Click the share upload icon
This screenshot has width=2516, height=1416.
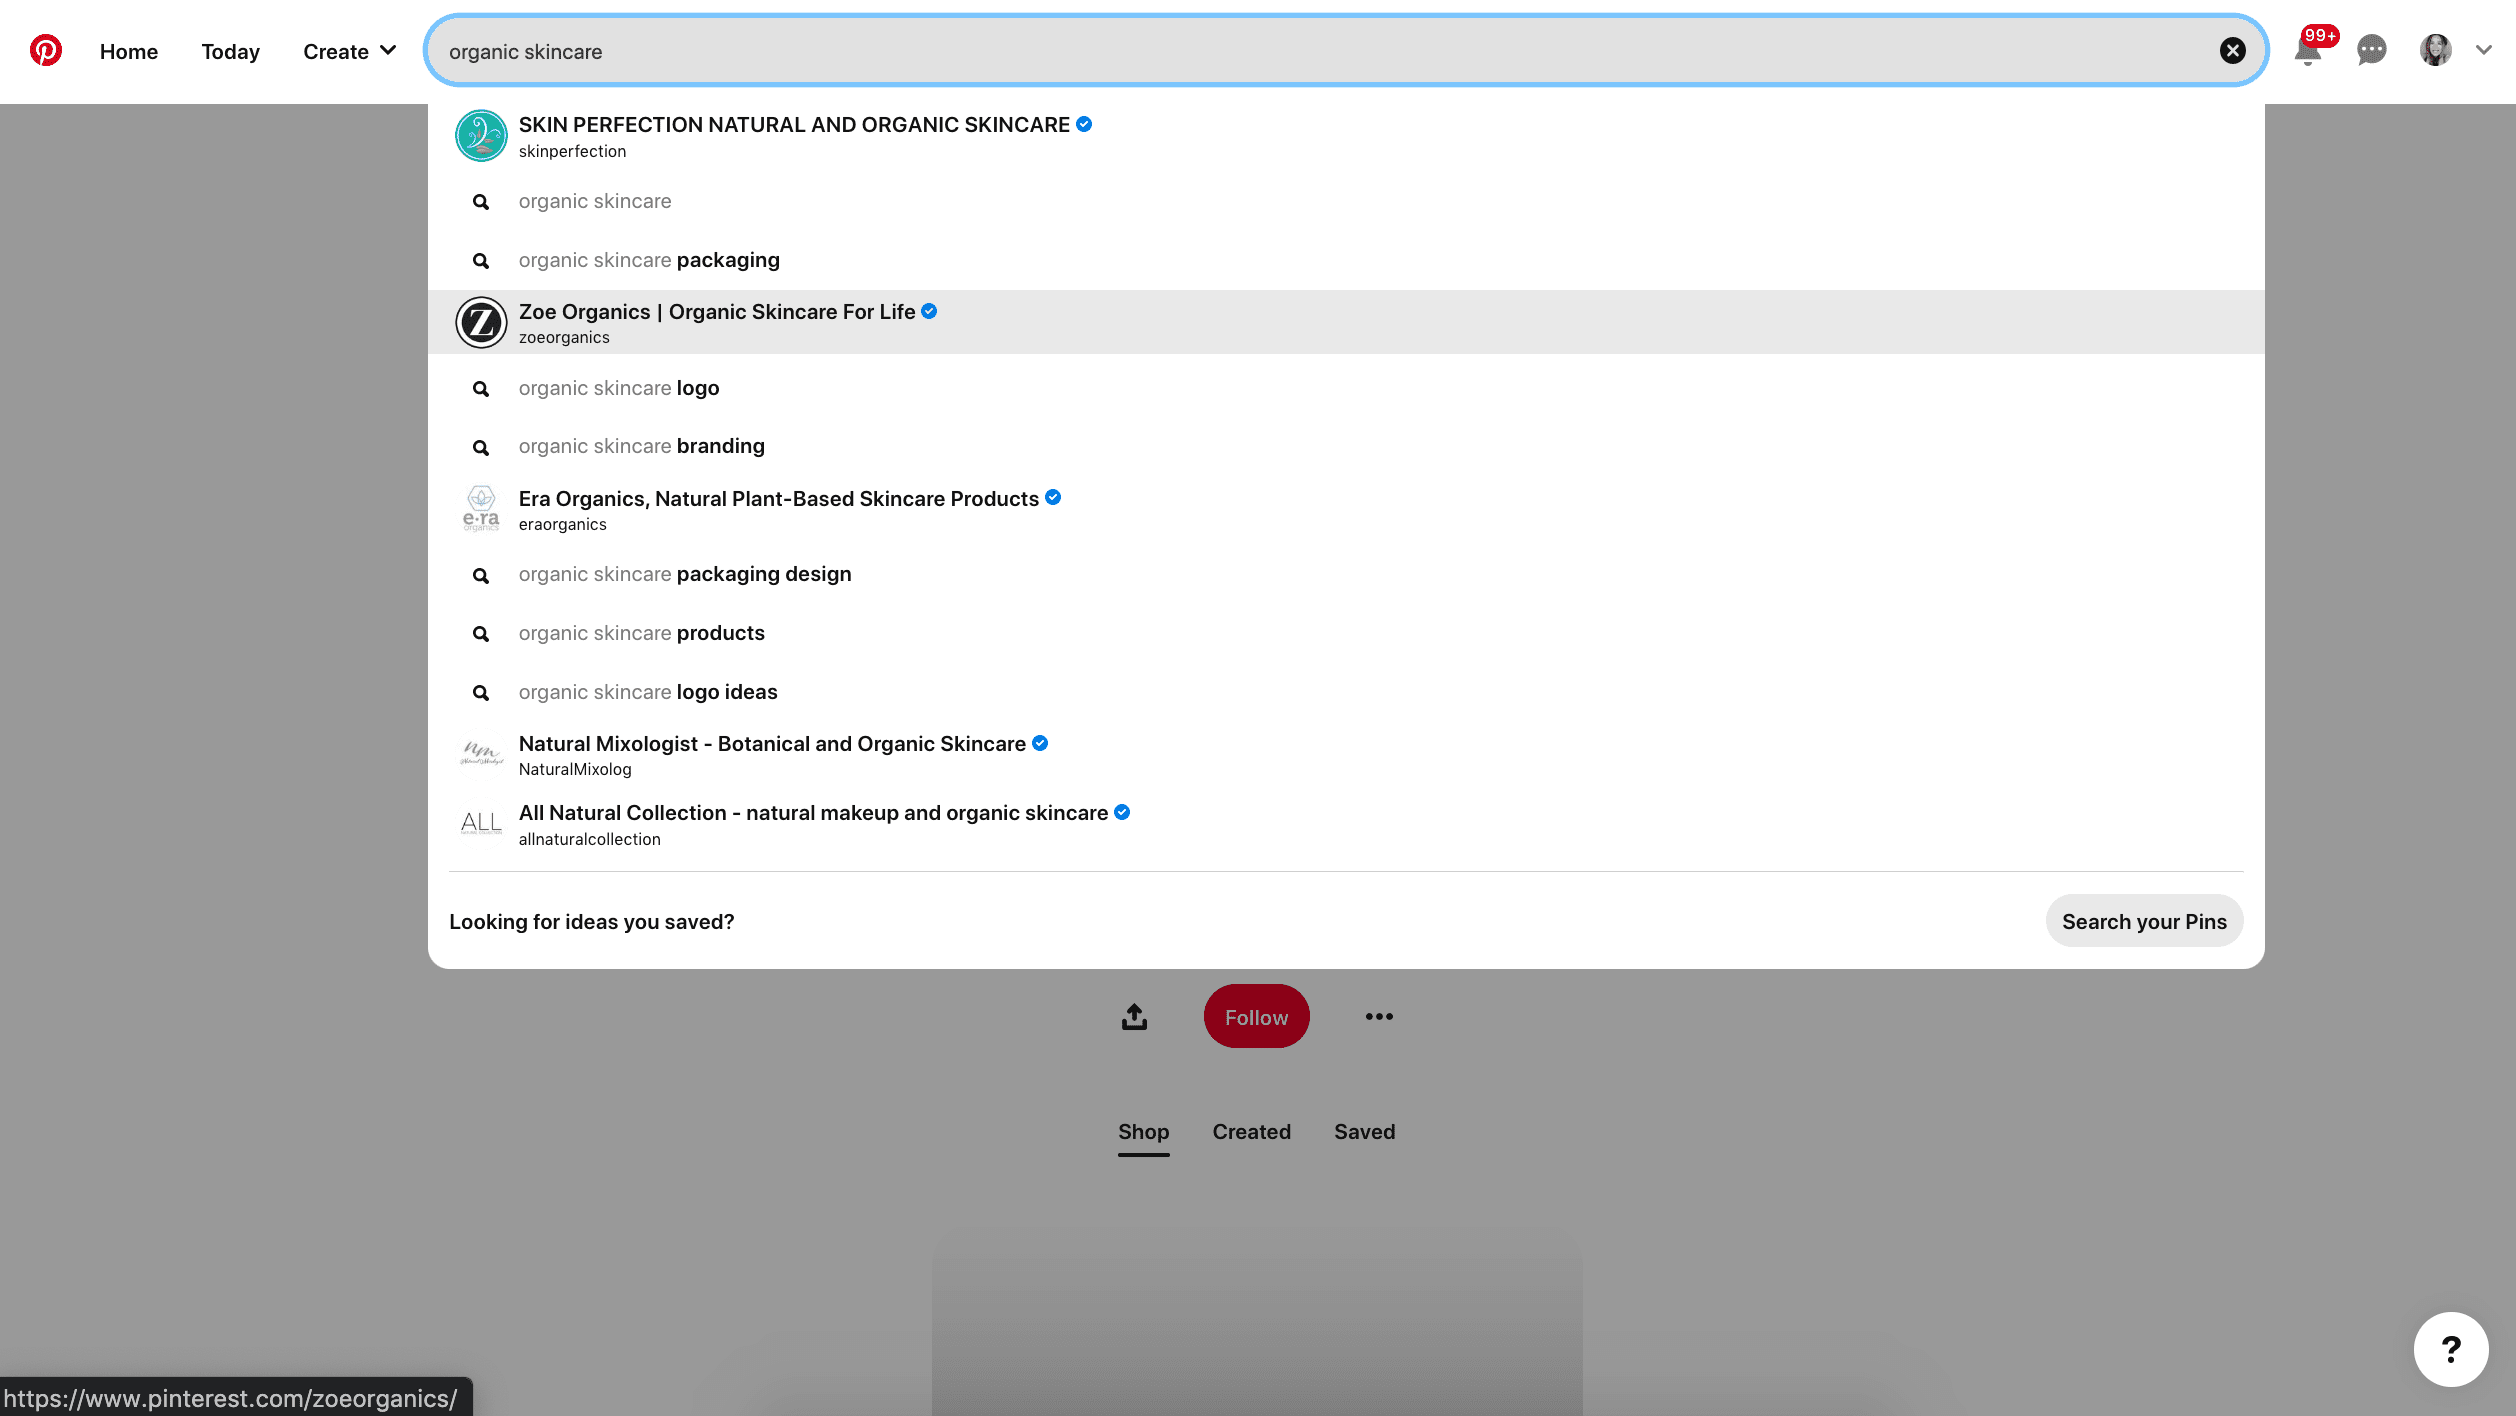1134,1017
